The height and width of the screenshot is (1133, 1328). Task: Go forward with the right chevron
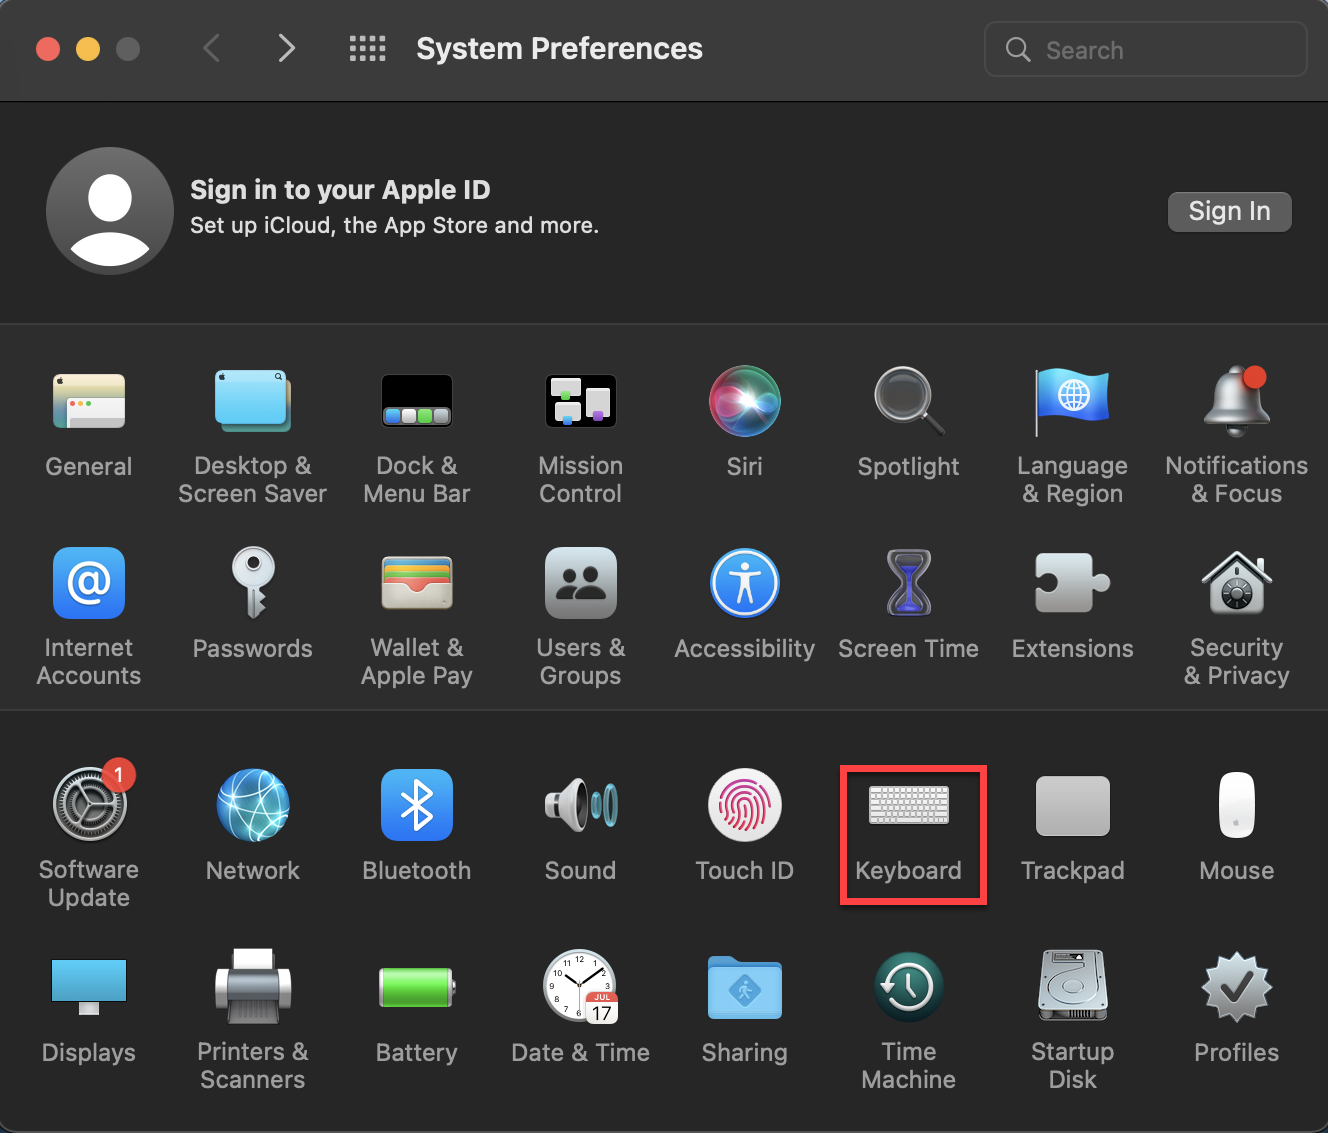tap(287, 48)
